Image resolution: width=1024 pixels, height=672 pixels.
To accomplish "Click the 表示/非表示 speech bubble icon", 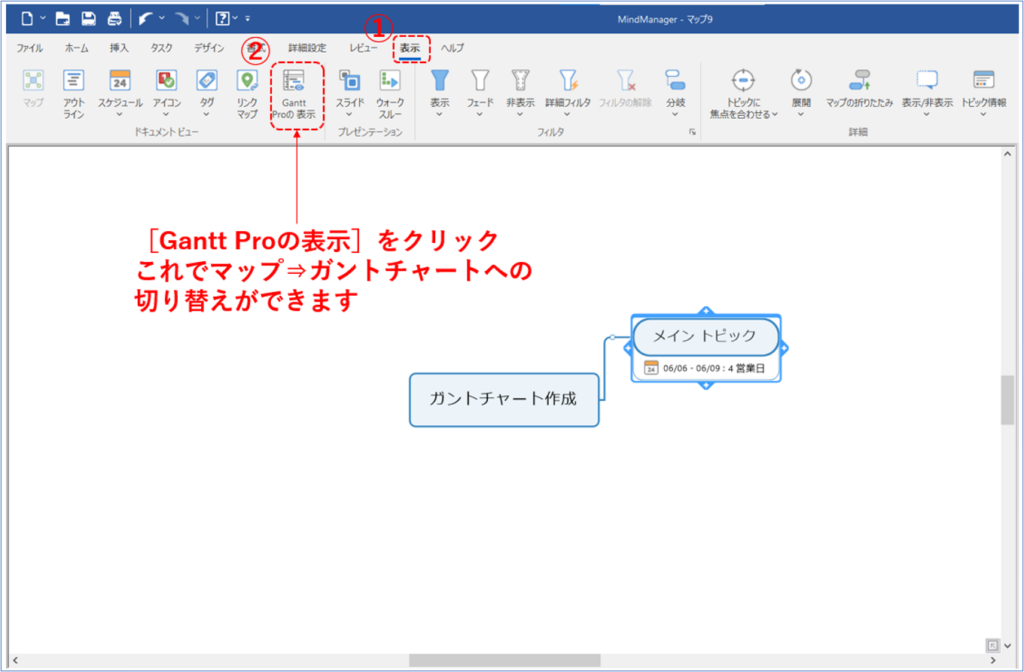I will click(927, 81).
